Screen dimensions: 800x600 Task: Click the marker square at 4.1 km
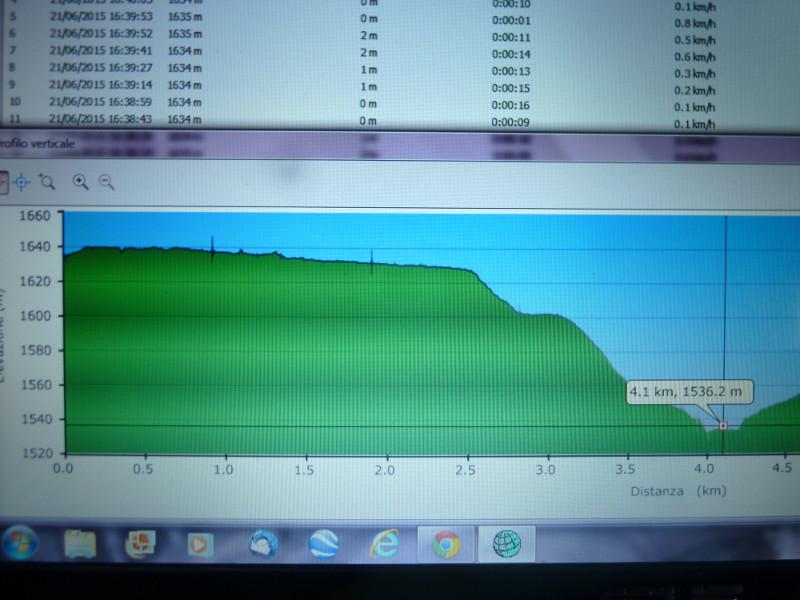(x=723, y=426)
